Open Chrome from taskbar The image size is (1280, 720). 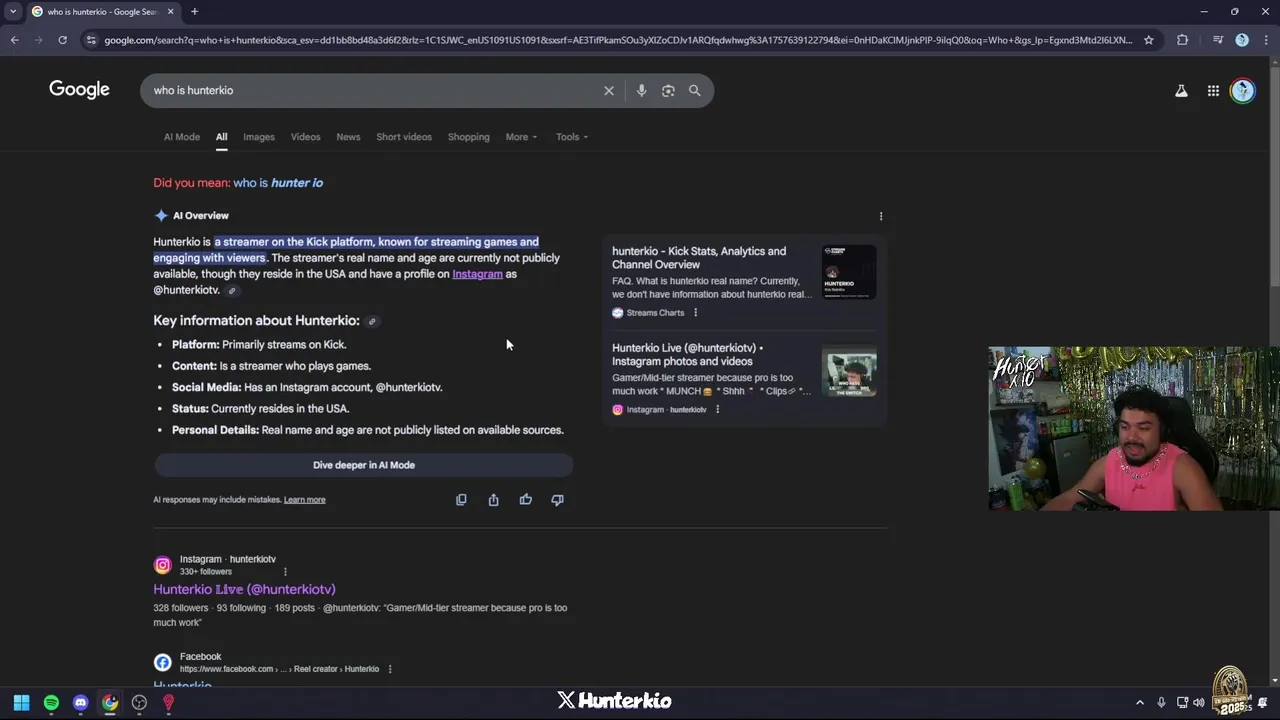click(110, 703)
